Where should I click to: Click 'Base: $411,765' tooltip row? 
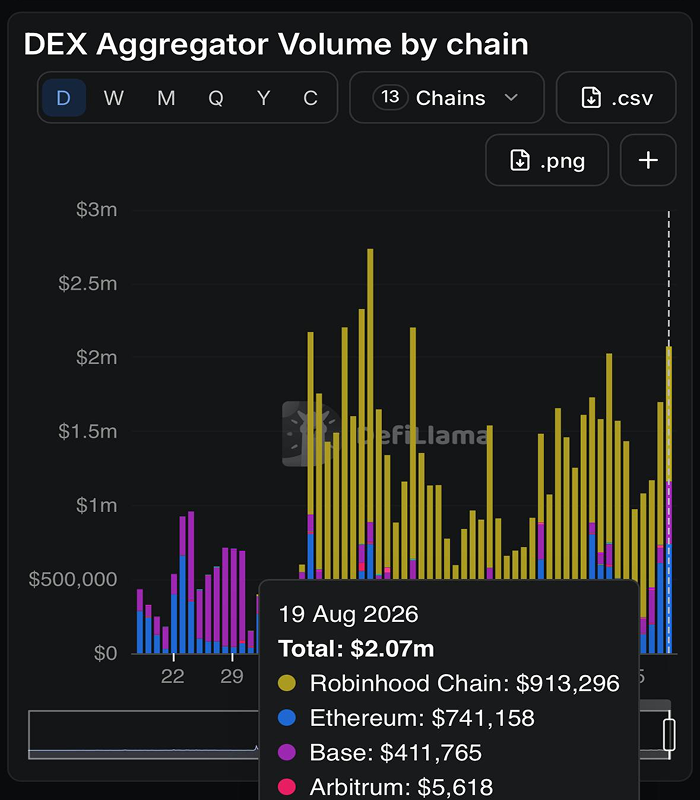coord(380,752)
